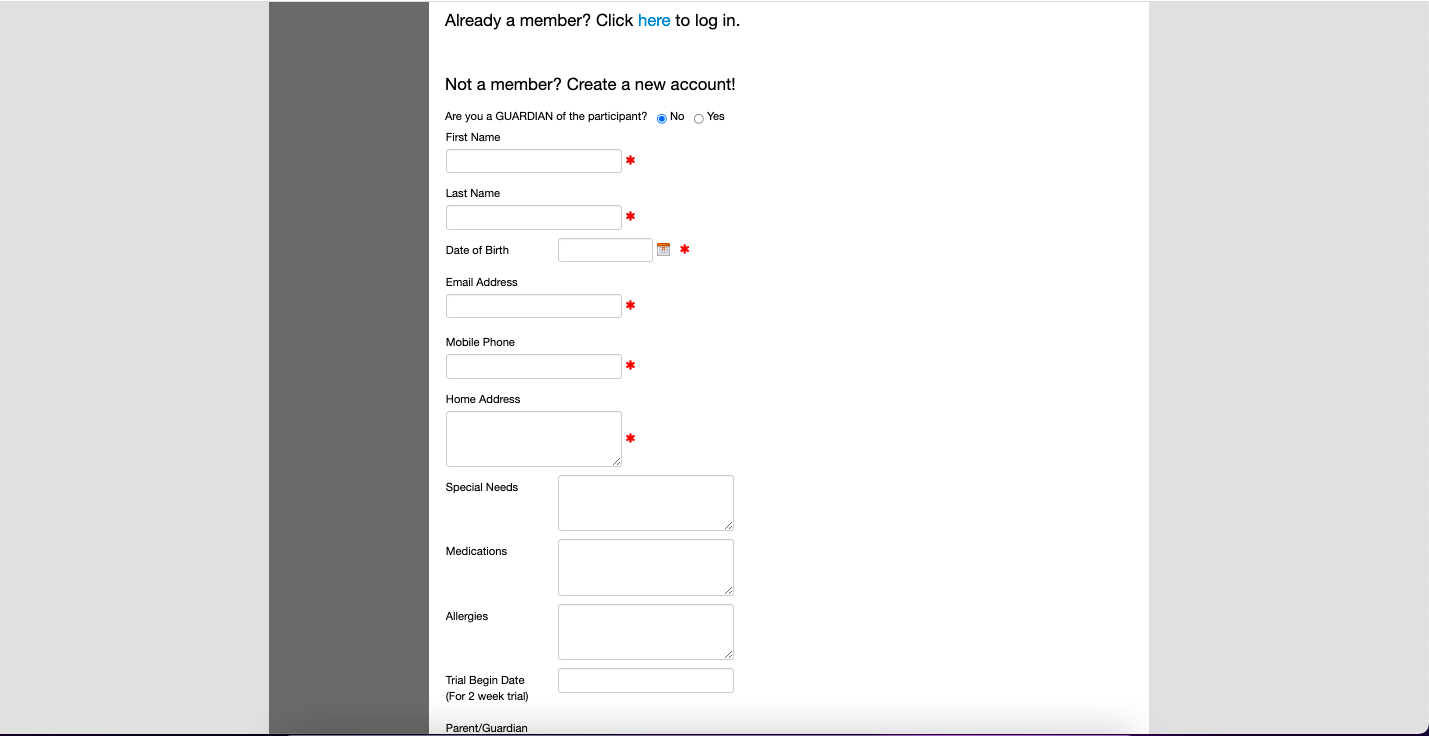Focus the Last Name input field
1429x736 pixels.
coord(534,217)
